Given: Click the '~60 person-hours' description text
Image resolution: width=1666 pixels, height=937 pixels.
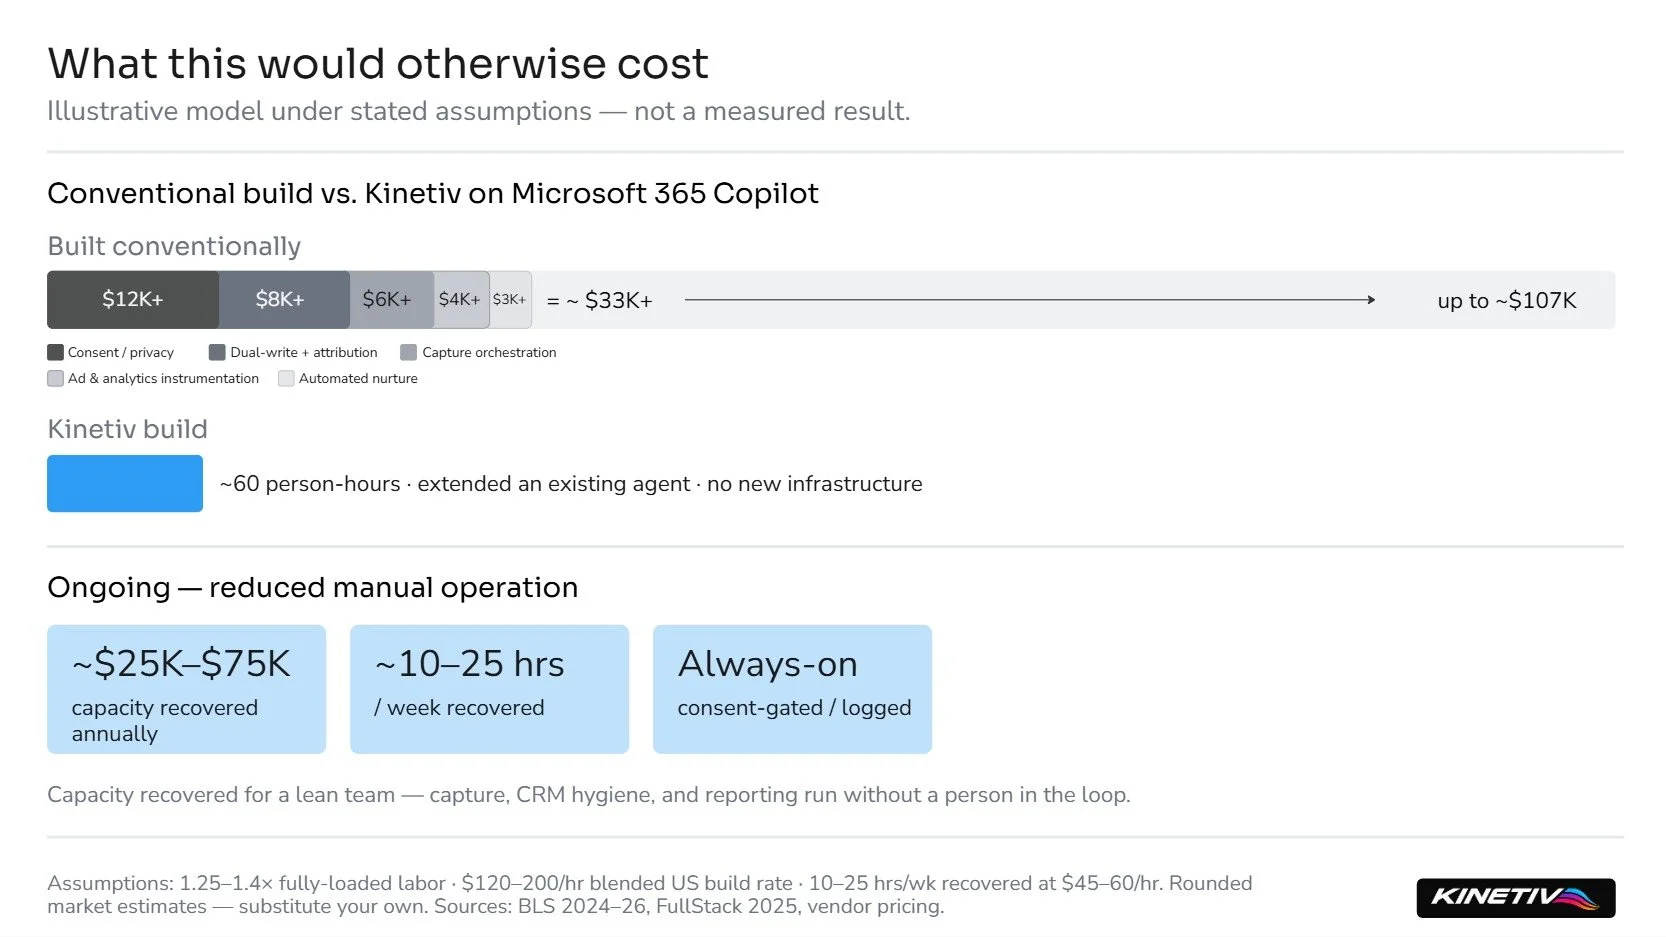Looking at the screenshot, I should point(571,484).
